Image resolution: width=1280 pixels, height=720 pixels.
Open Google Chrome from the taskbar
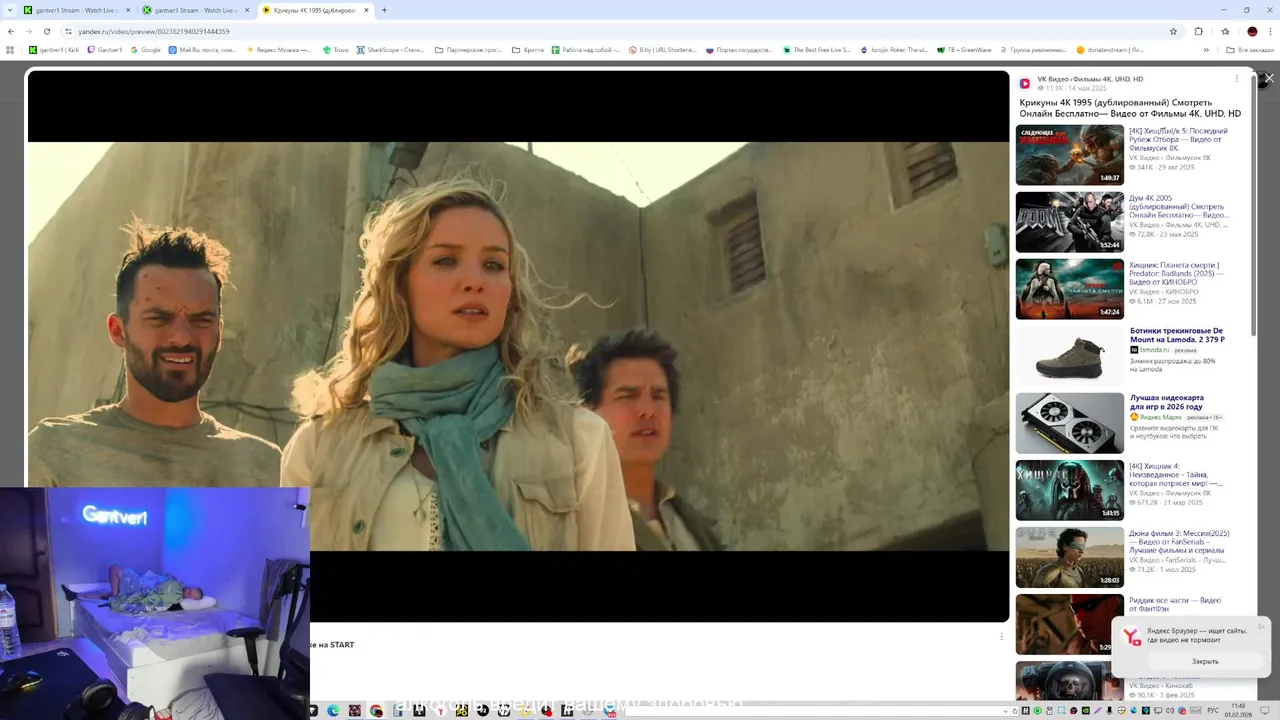[x=376, y=711]
